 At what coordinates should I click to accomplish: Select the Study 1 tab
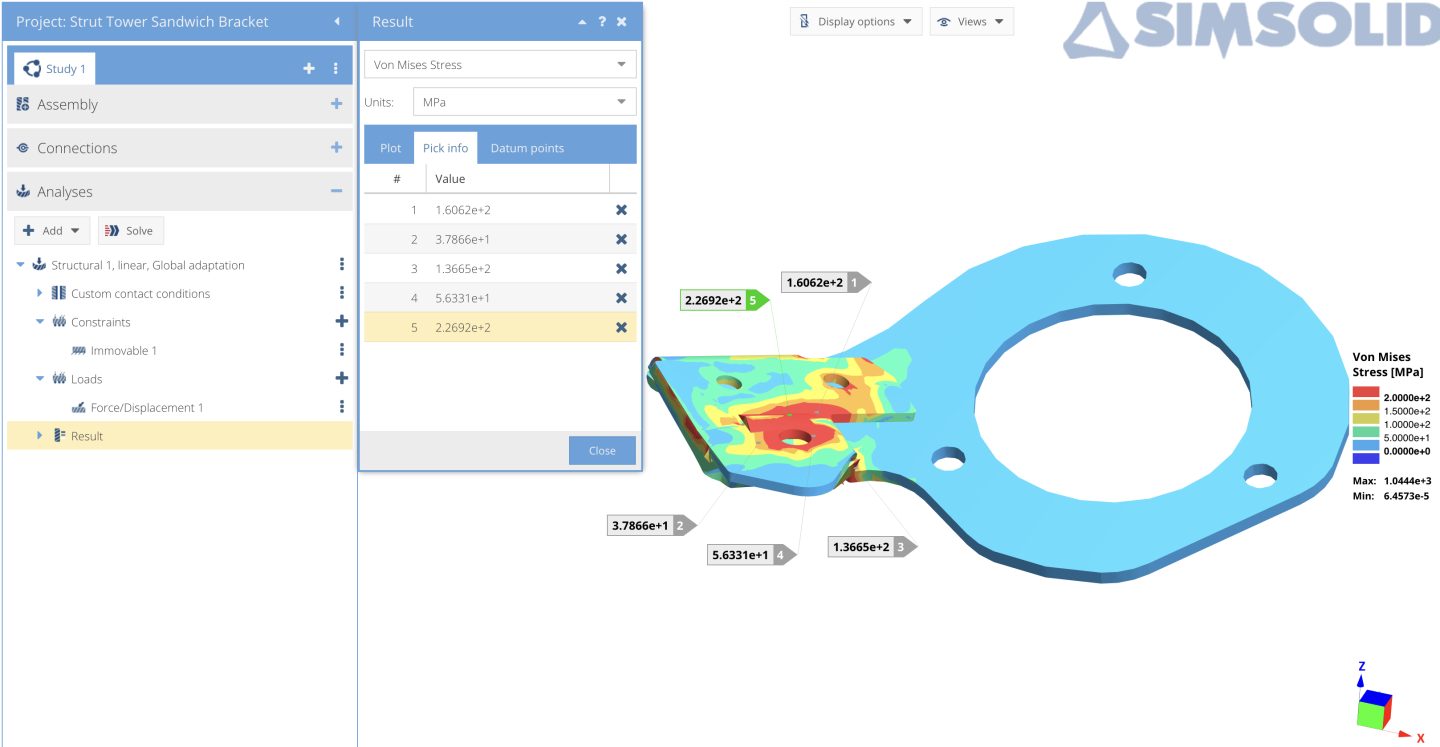[x=55, y=69]
